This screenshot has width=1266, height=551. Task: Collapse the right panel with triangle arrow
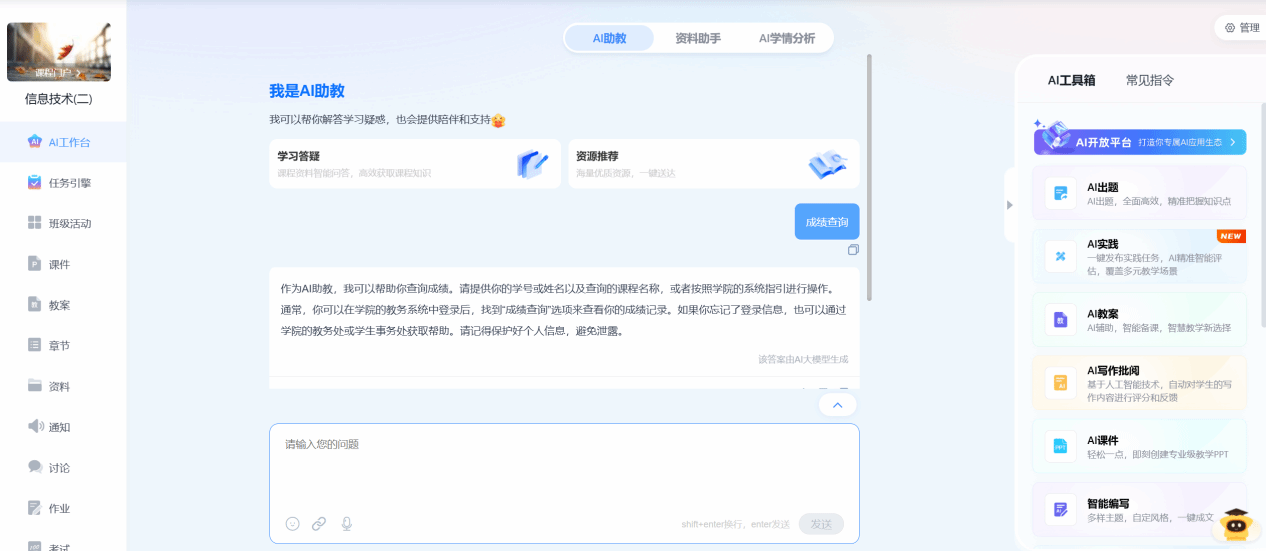point(1009,205)
